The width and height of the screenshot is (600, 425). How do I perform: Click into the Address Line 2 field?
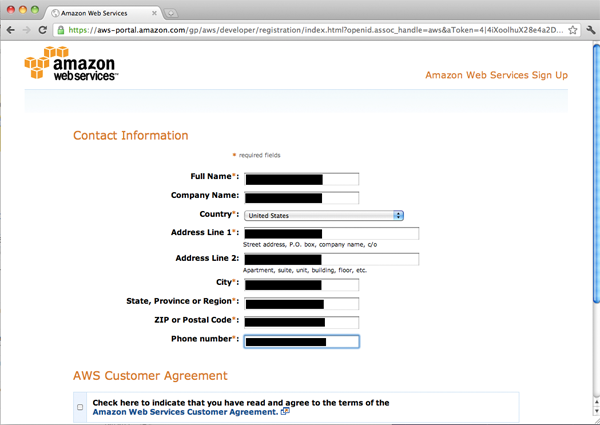point(331,259)
